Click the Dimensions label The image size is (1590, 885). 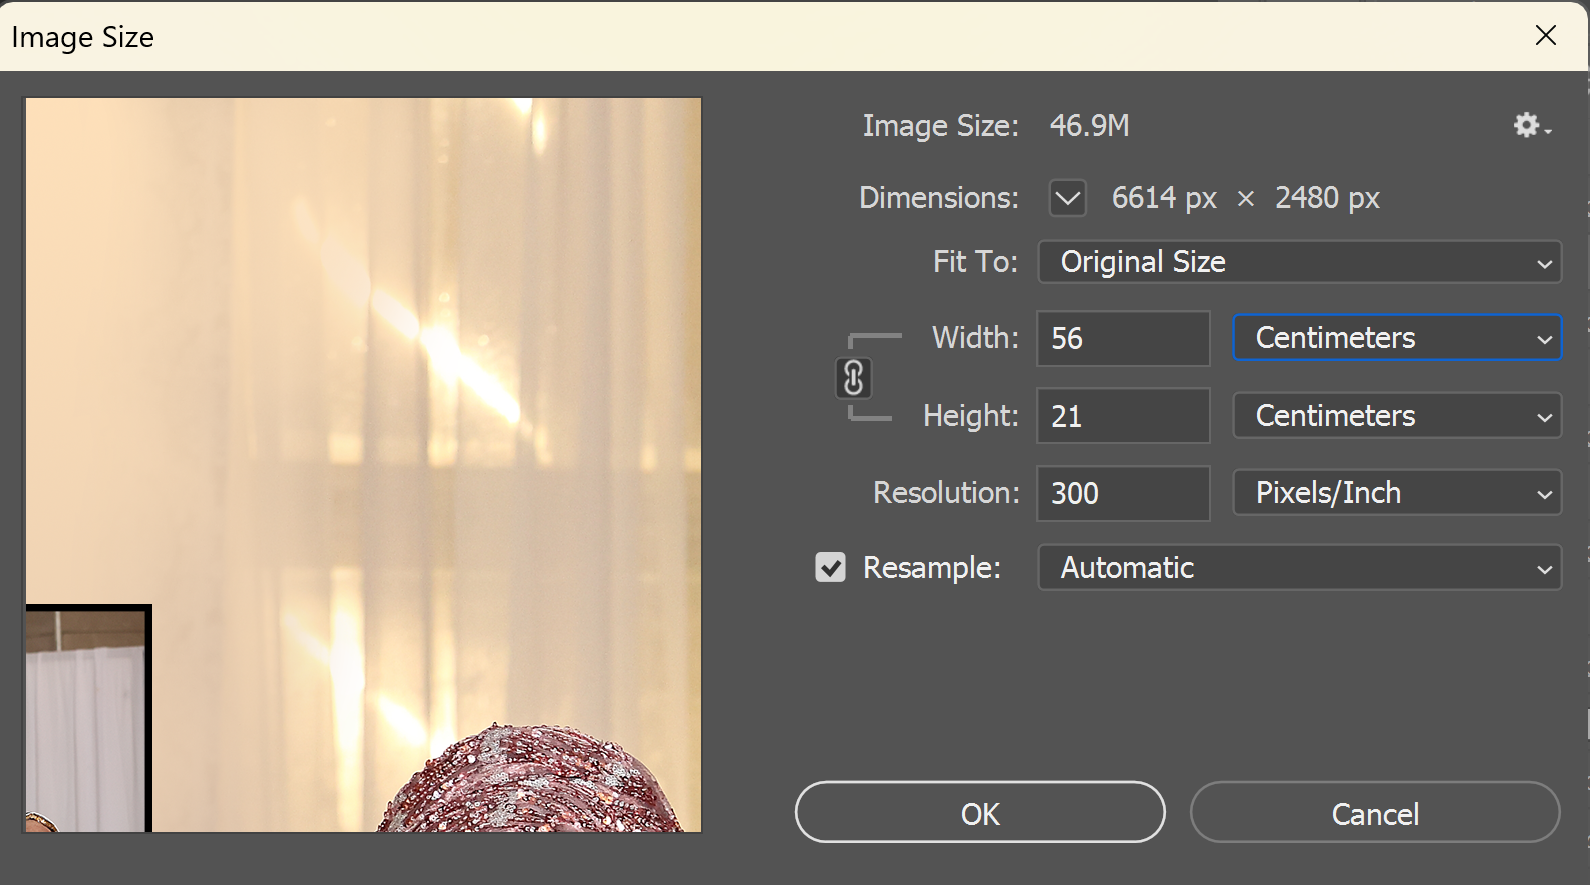(939, 198)
